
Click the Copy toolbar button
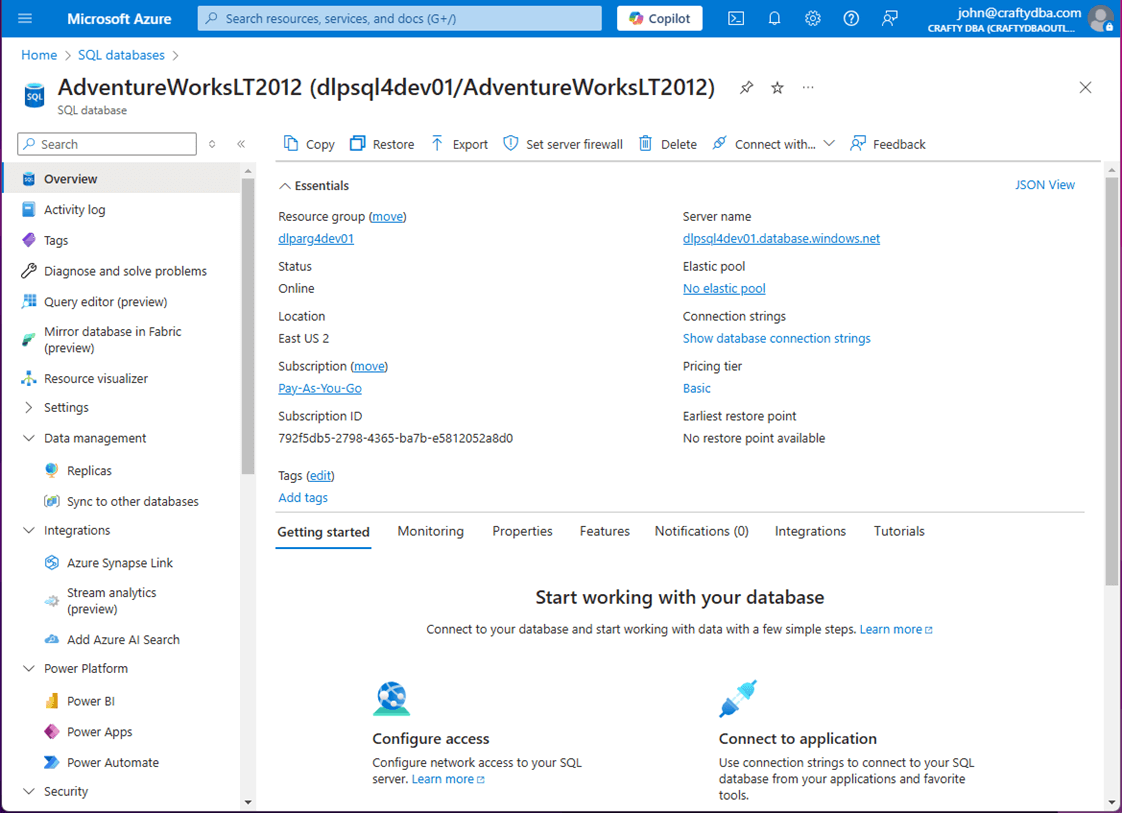point(309,144)
